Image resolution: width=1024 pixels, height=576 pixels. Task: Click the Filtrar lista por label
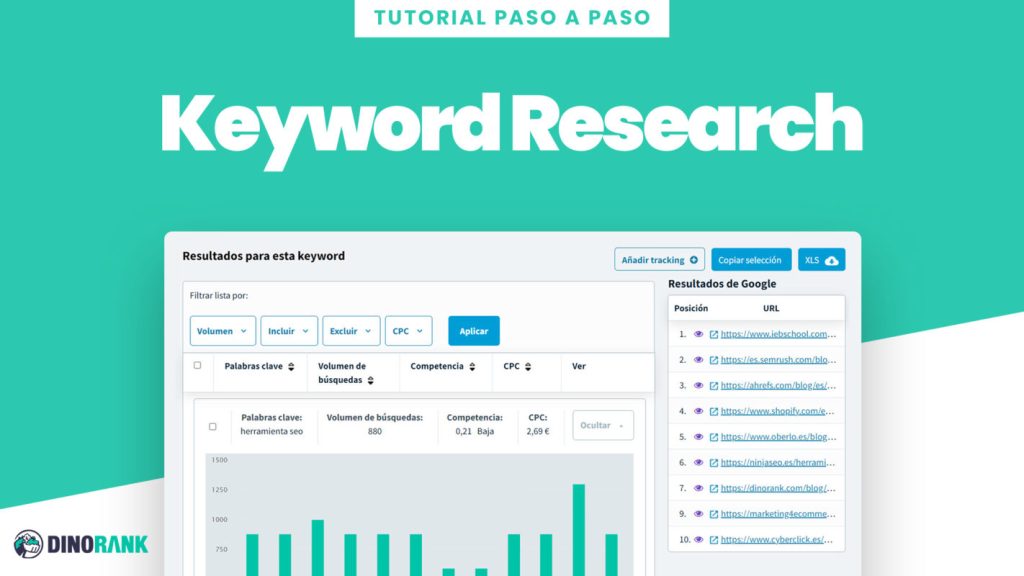click(219, 295)
